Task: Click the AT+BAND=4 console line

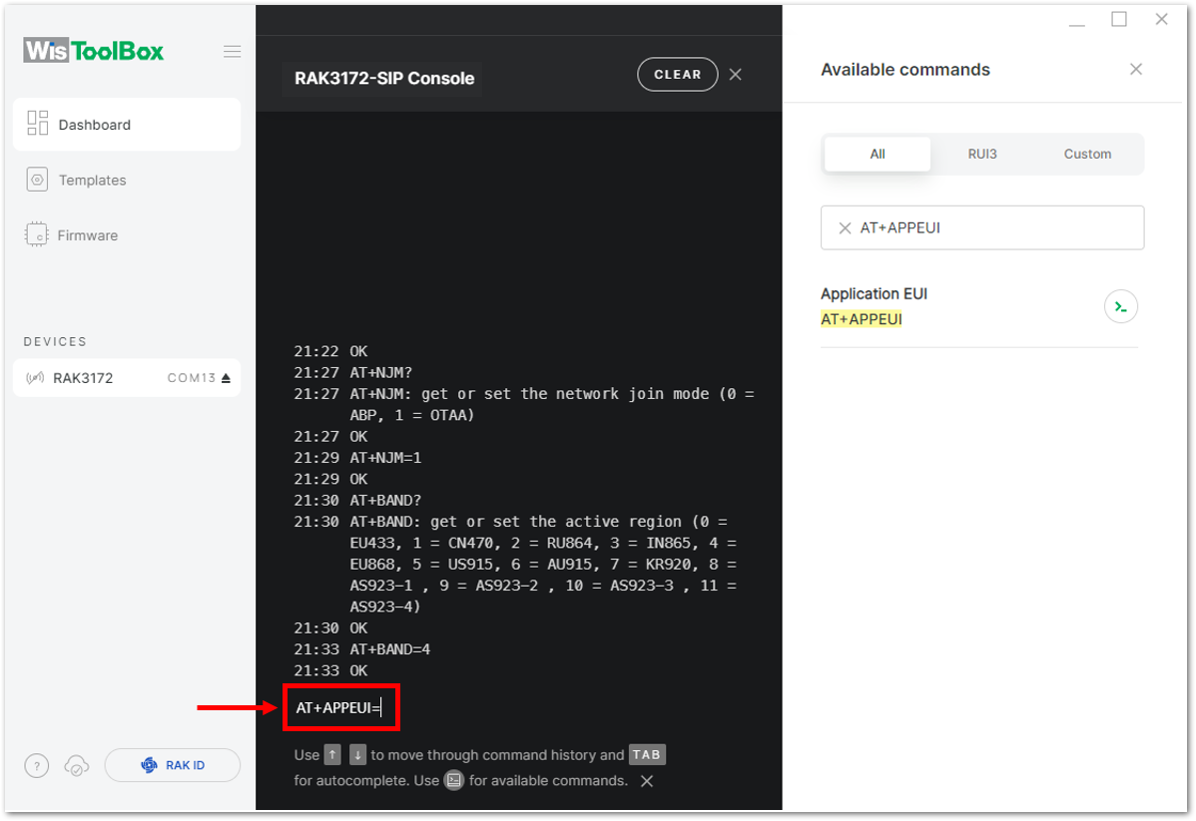Action: pos(391,649)
